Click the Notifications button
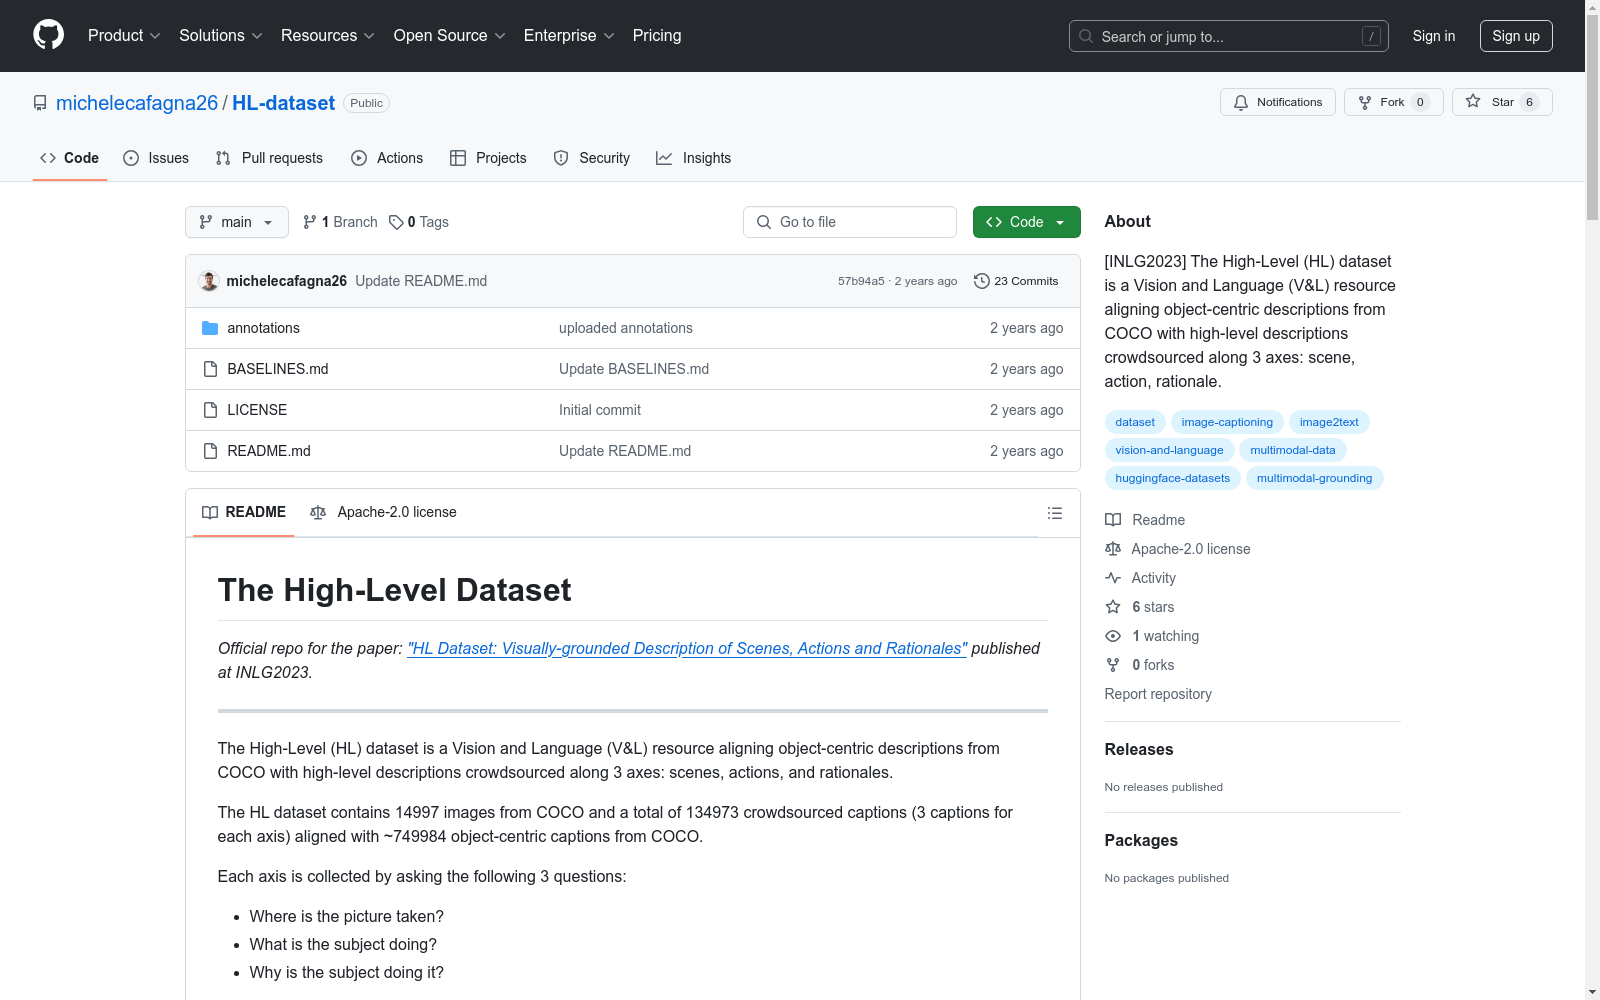This screenshot has height=1000, width=1600. 1278,102
